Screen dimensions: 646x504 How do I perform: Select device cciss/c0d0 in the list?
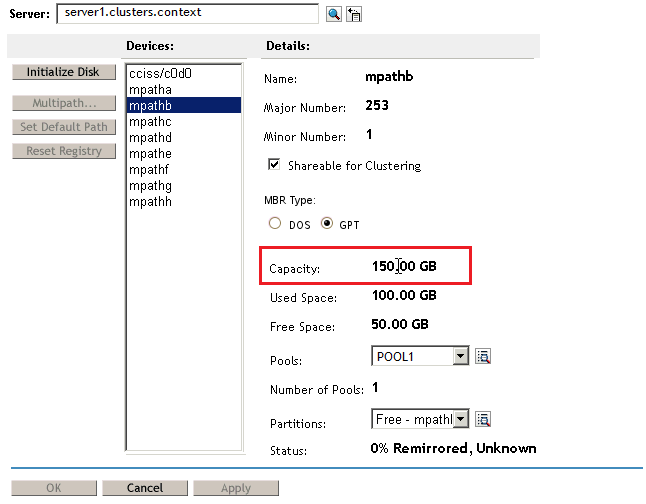[x=184, y=73]
